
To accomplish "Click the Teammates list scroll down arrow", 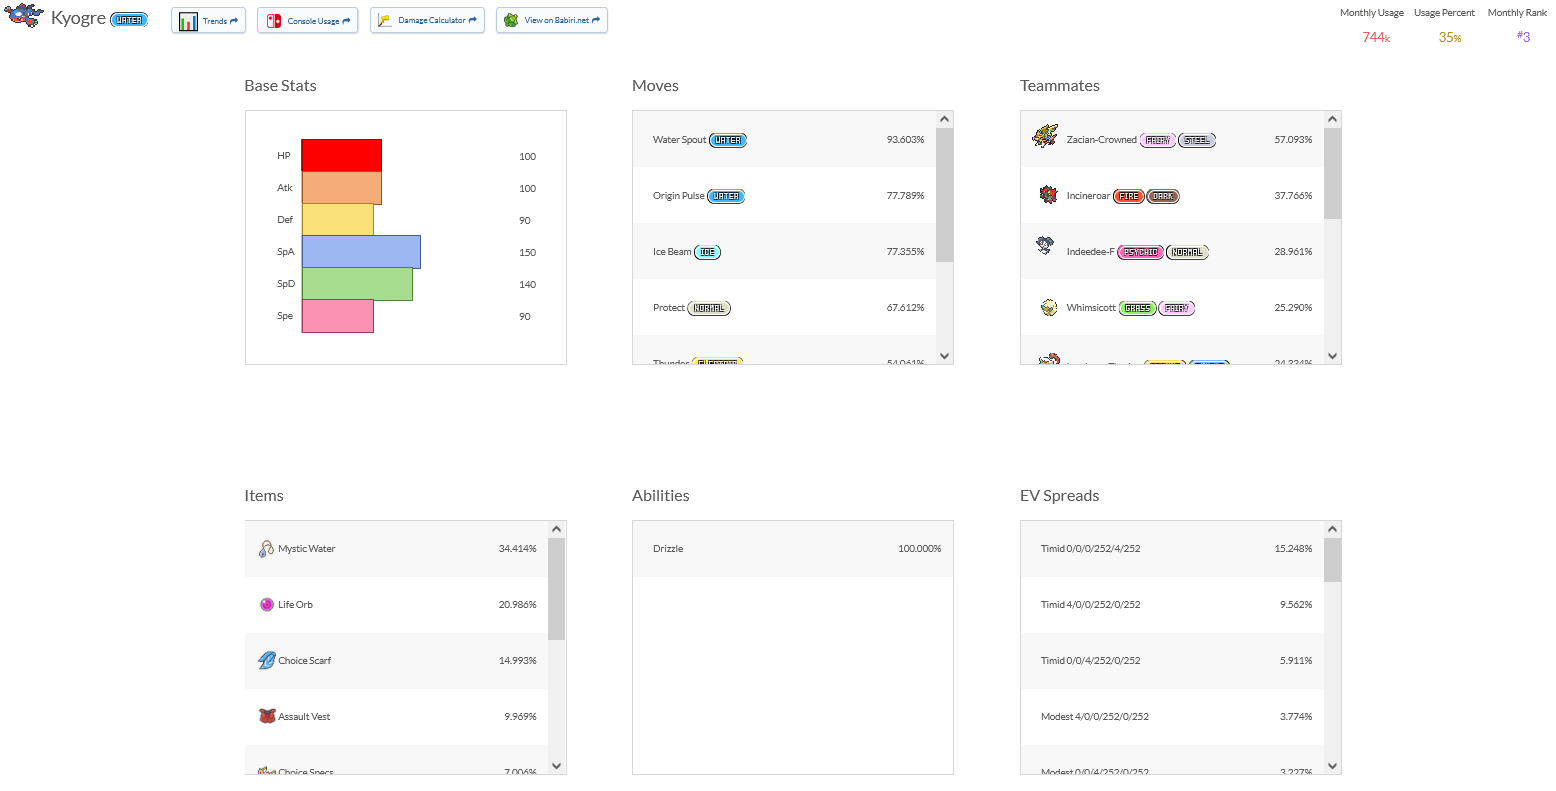I will coord(1332,355).
